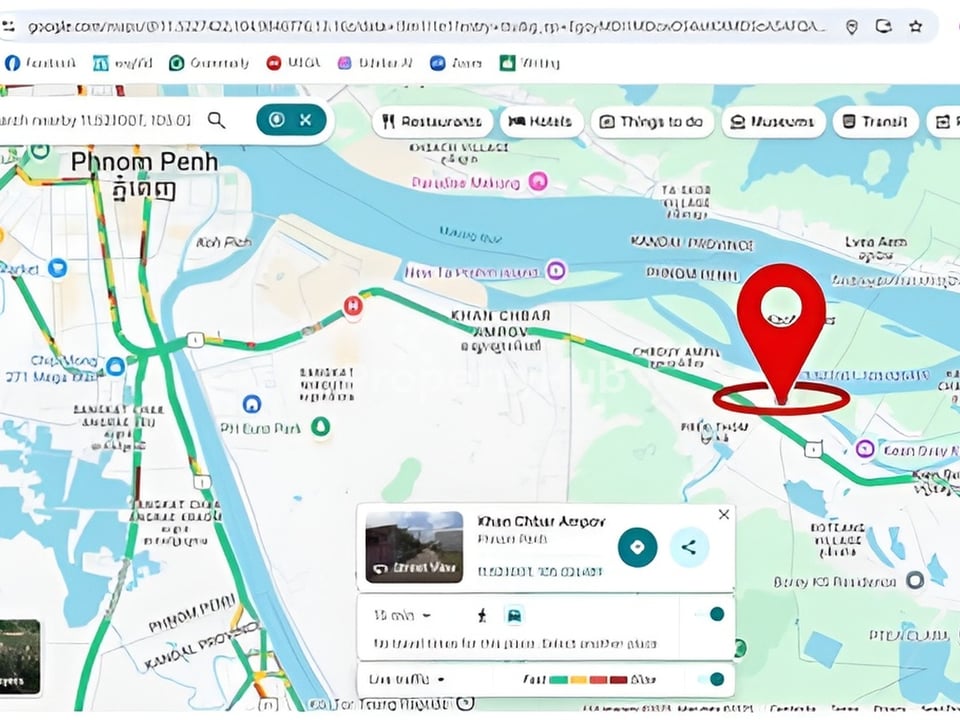Share this location with the share icon

click(689, 547)
